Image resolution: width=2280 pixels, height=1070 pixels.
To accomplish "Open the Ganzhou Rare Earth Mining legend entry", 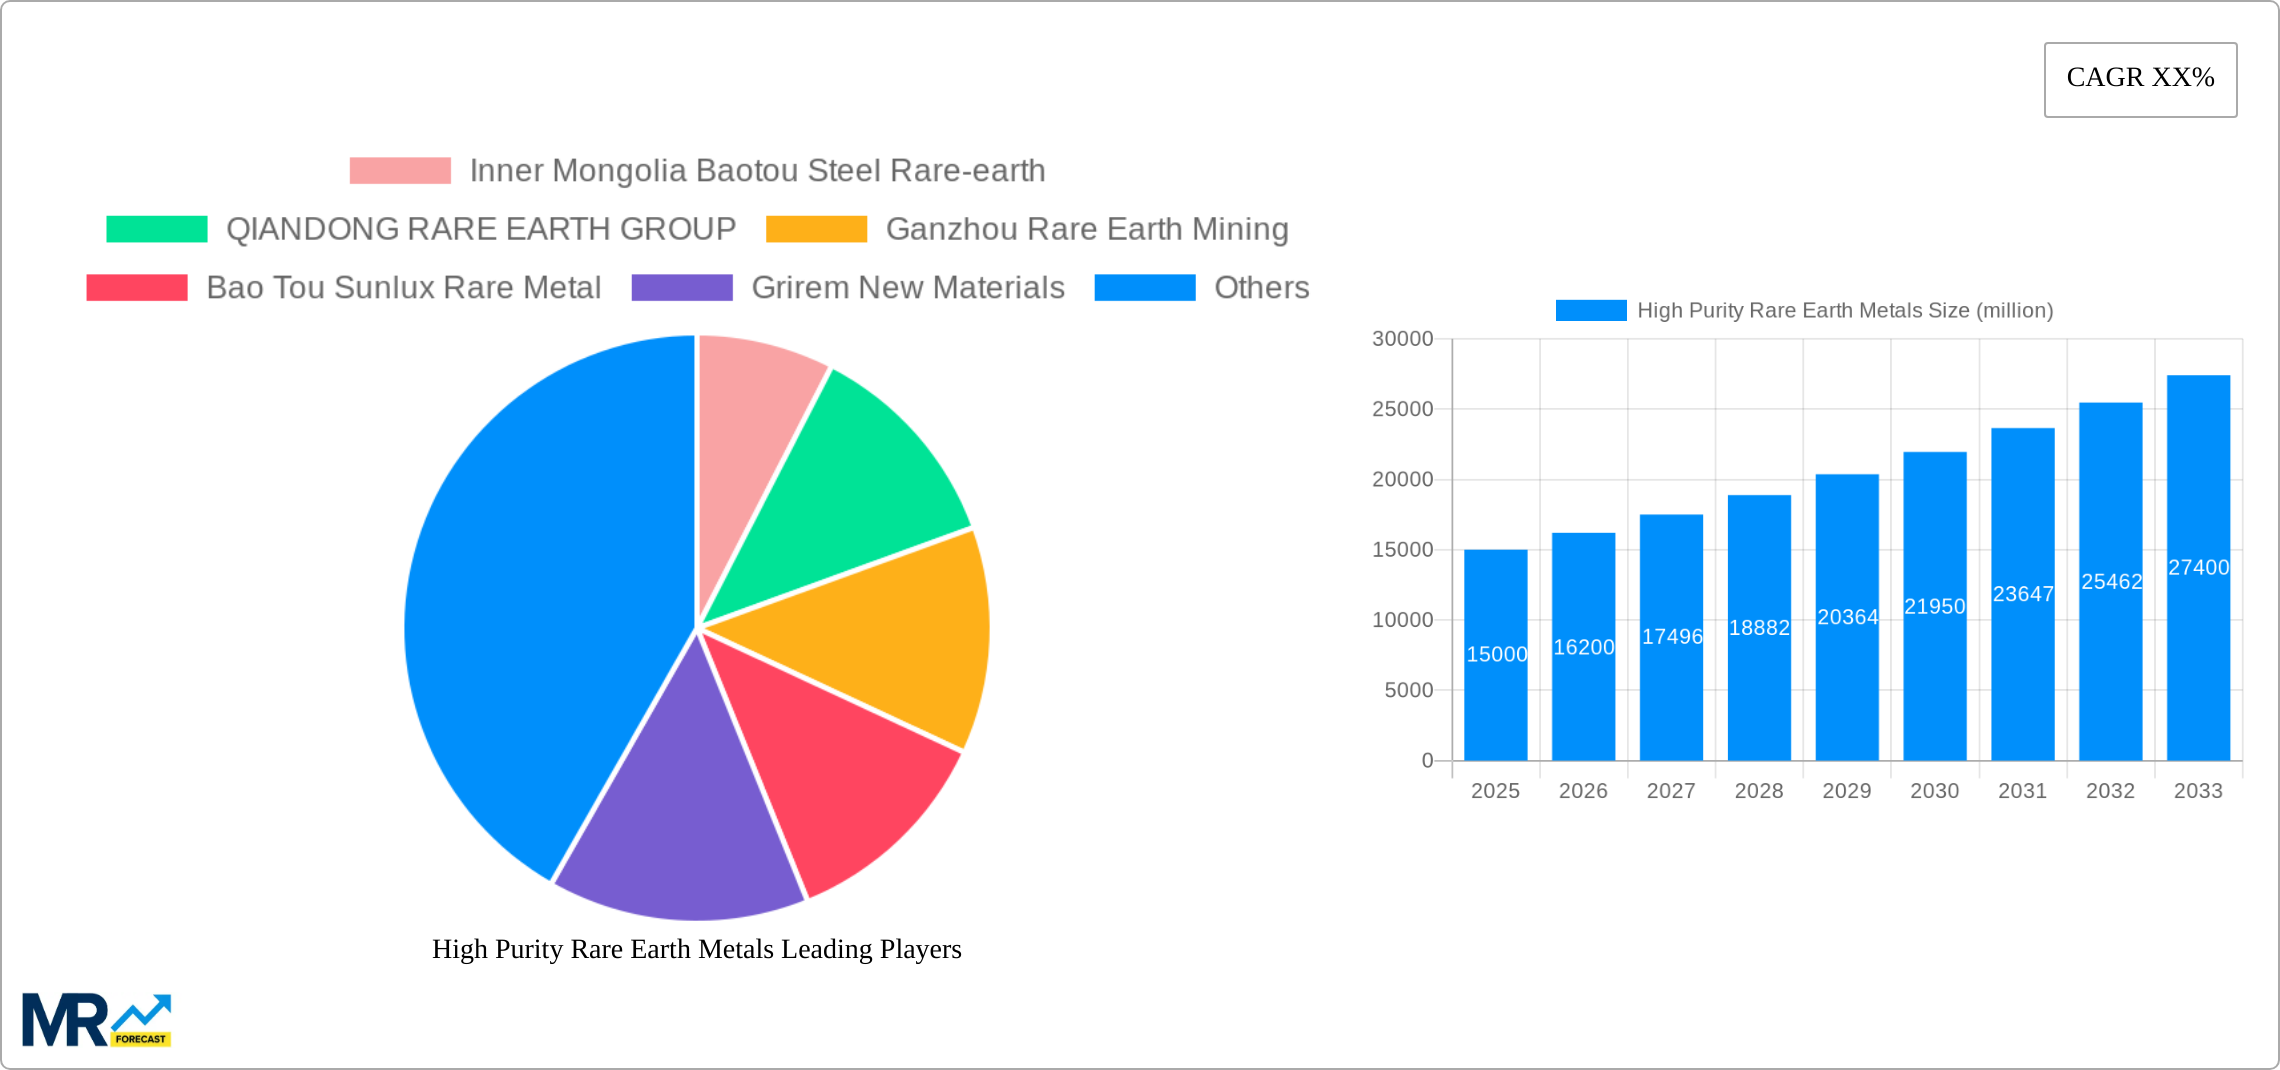I will (x=1087, y=229).
